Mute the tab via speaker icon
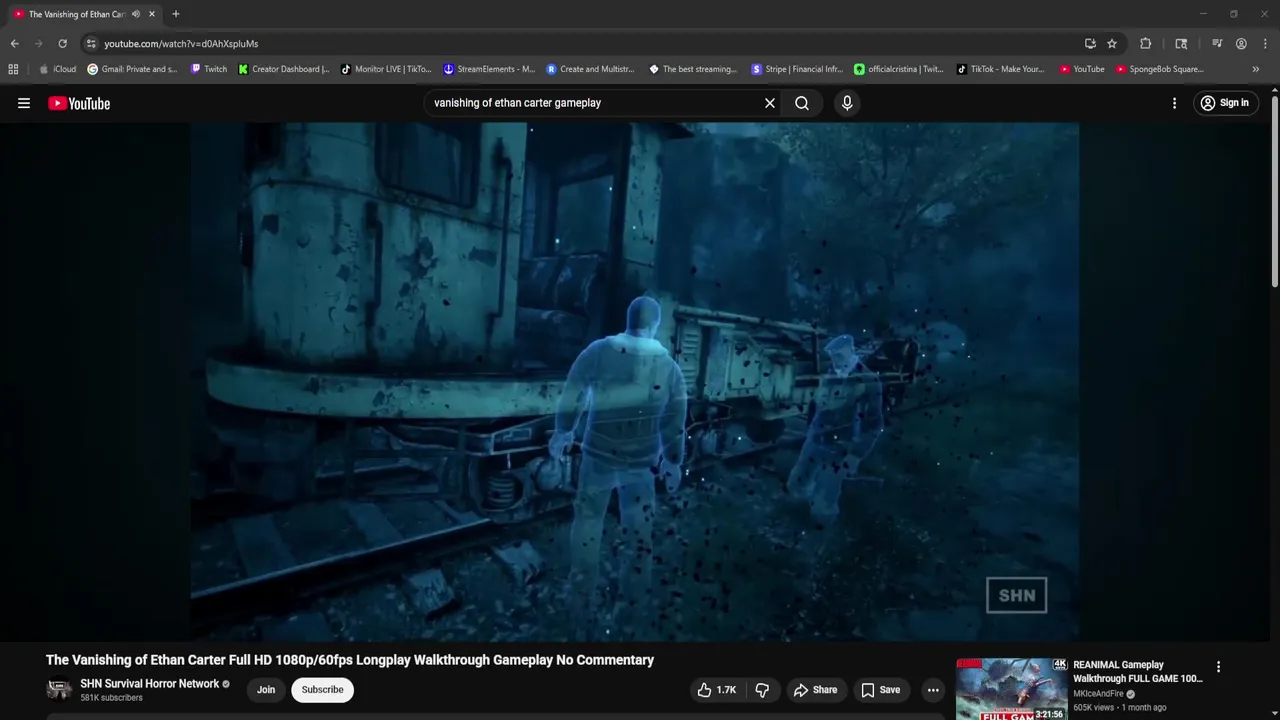 pyautogui.click(x=136, y=14)
